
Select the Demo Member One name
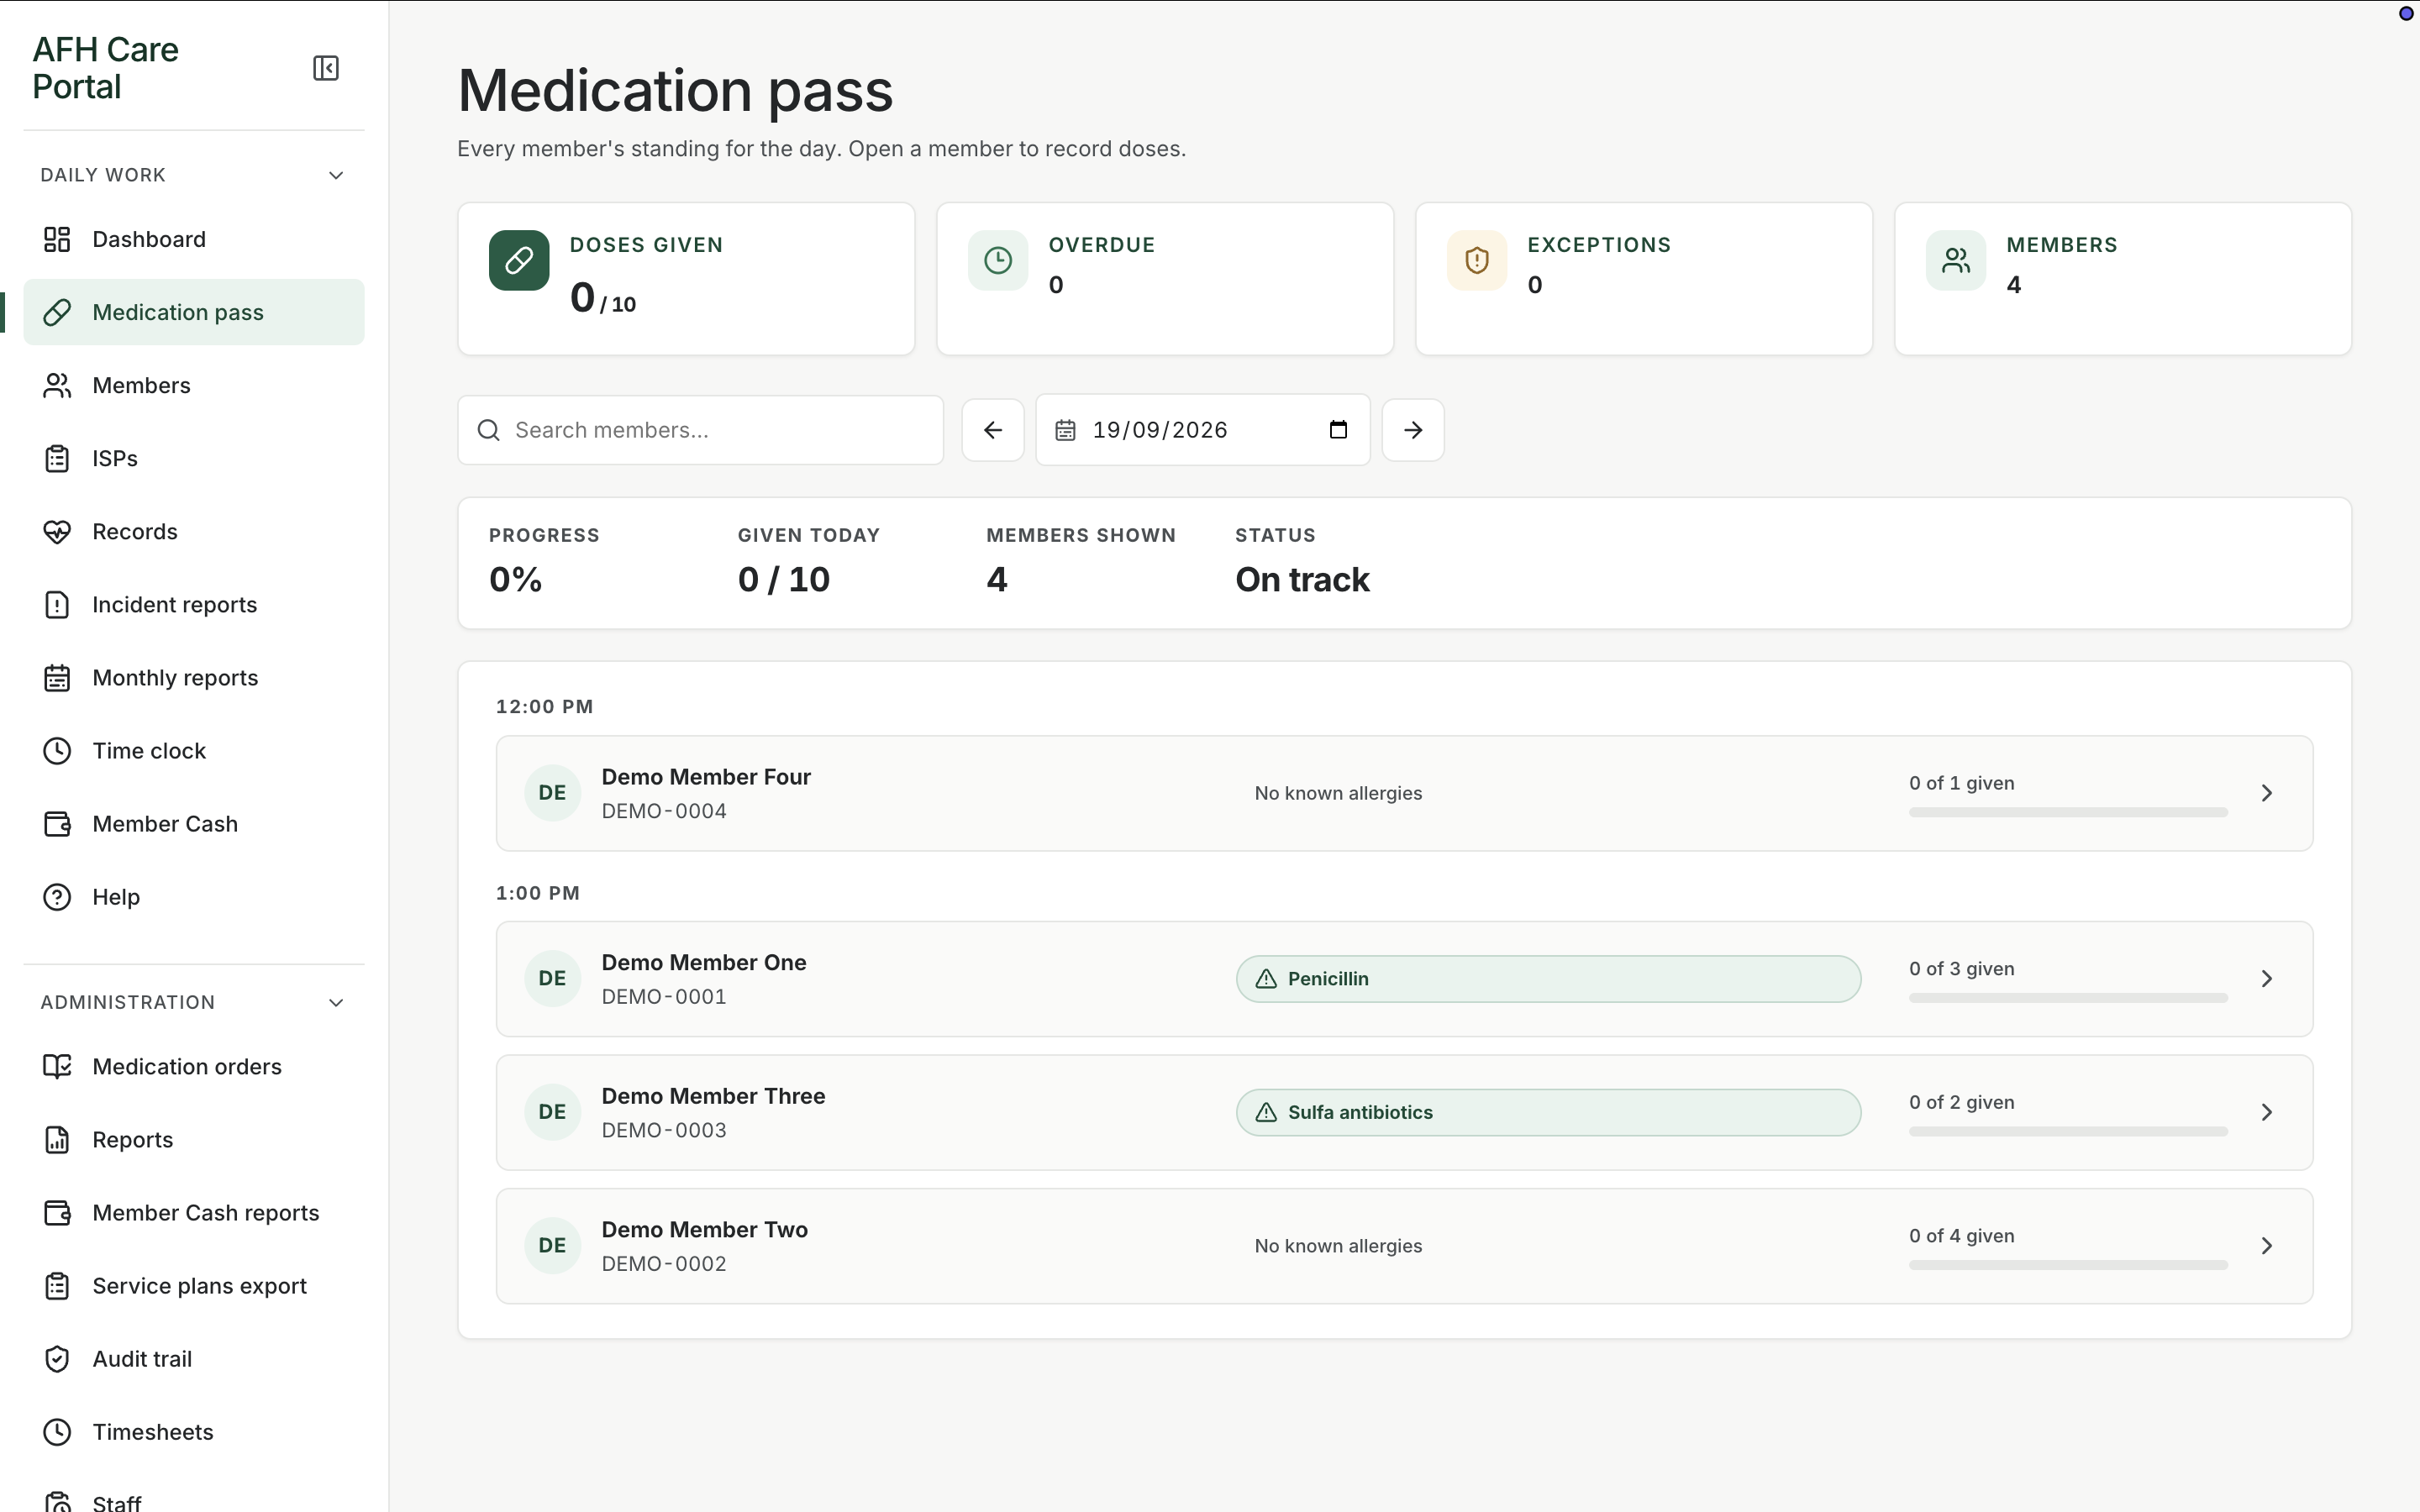[x=704, y=963]
